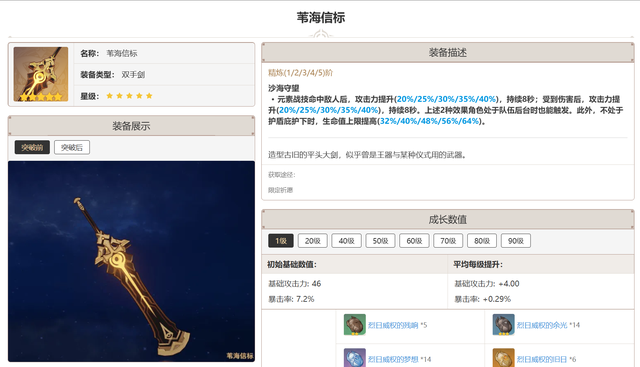This screenshot has width=640, height=367.
Task: Open the 烈日威权的旧日 material link
Action: pyautogui.click(x=542, y=359)
